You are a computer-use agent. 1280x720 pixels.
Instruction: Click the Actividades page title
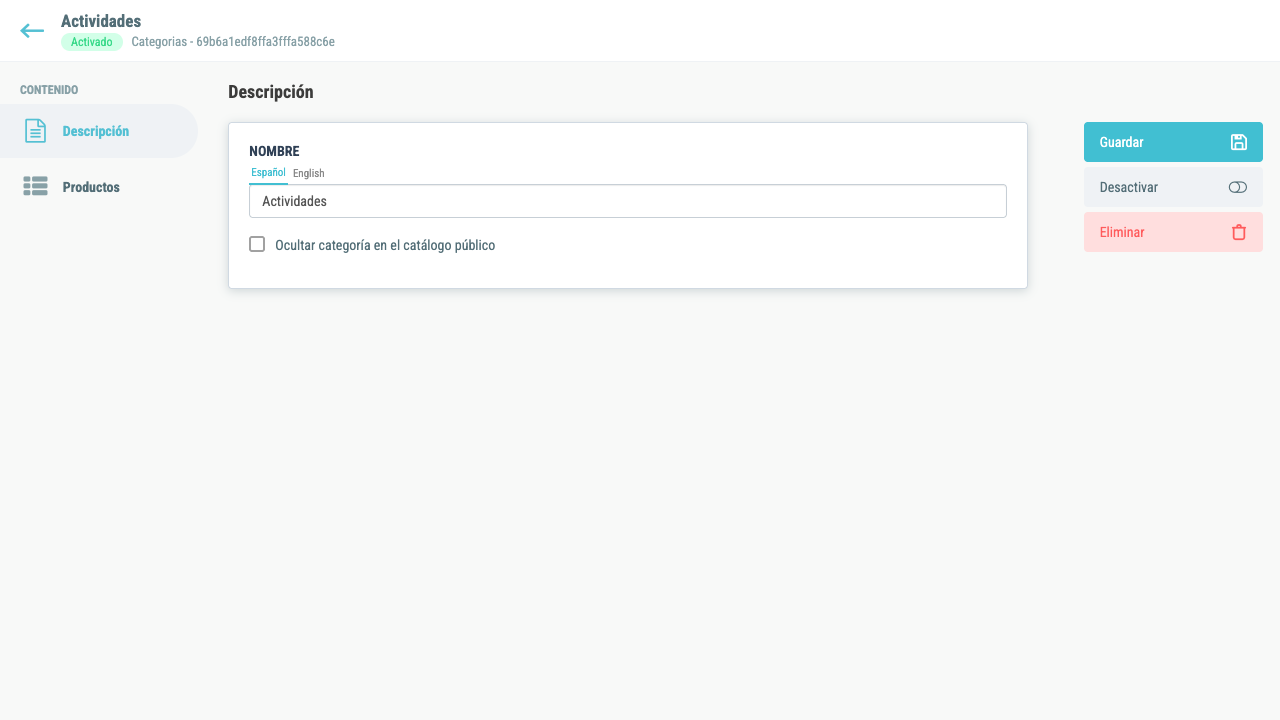[101, 21]
